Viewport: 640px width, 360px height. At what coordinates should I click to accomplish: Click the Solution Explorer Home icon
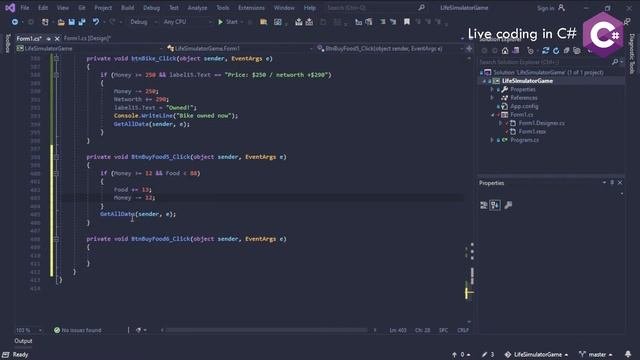tap(505, 51)
